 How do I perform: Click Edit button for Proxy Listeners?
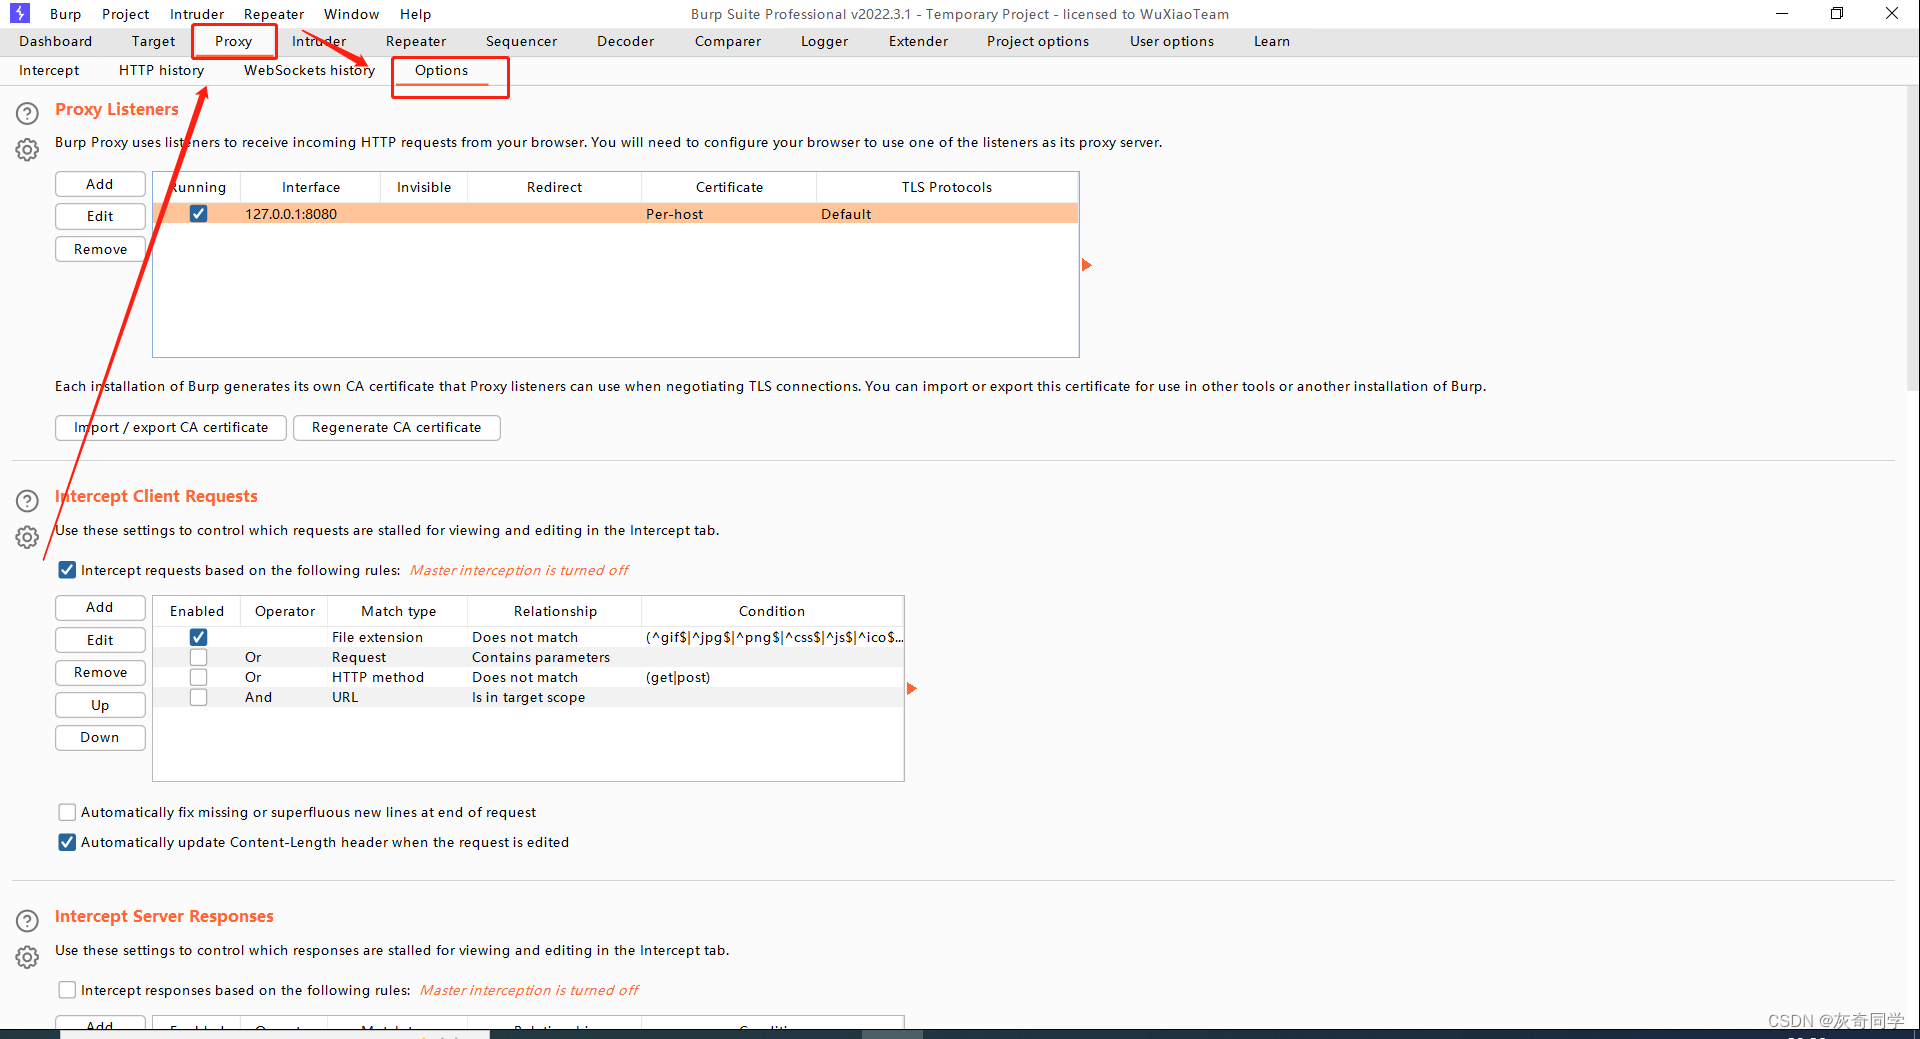(100, 216)
